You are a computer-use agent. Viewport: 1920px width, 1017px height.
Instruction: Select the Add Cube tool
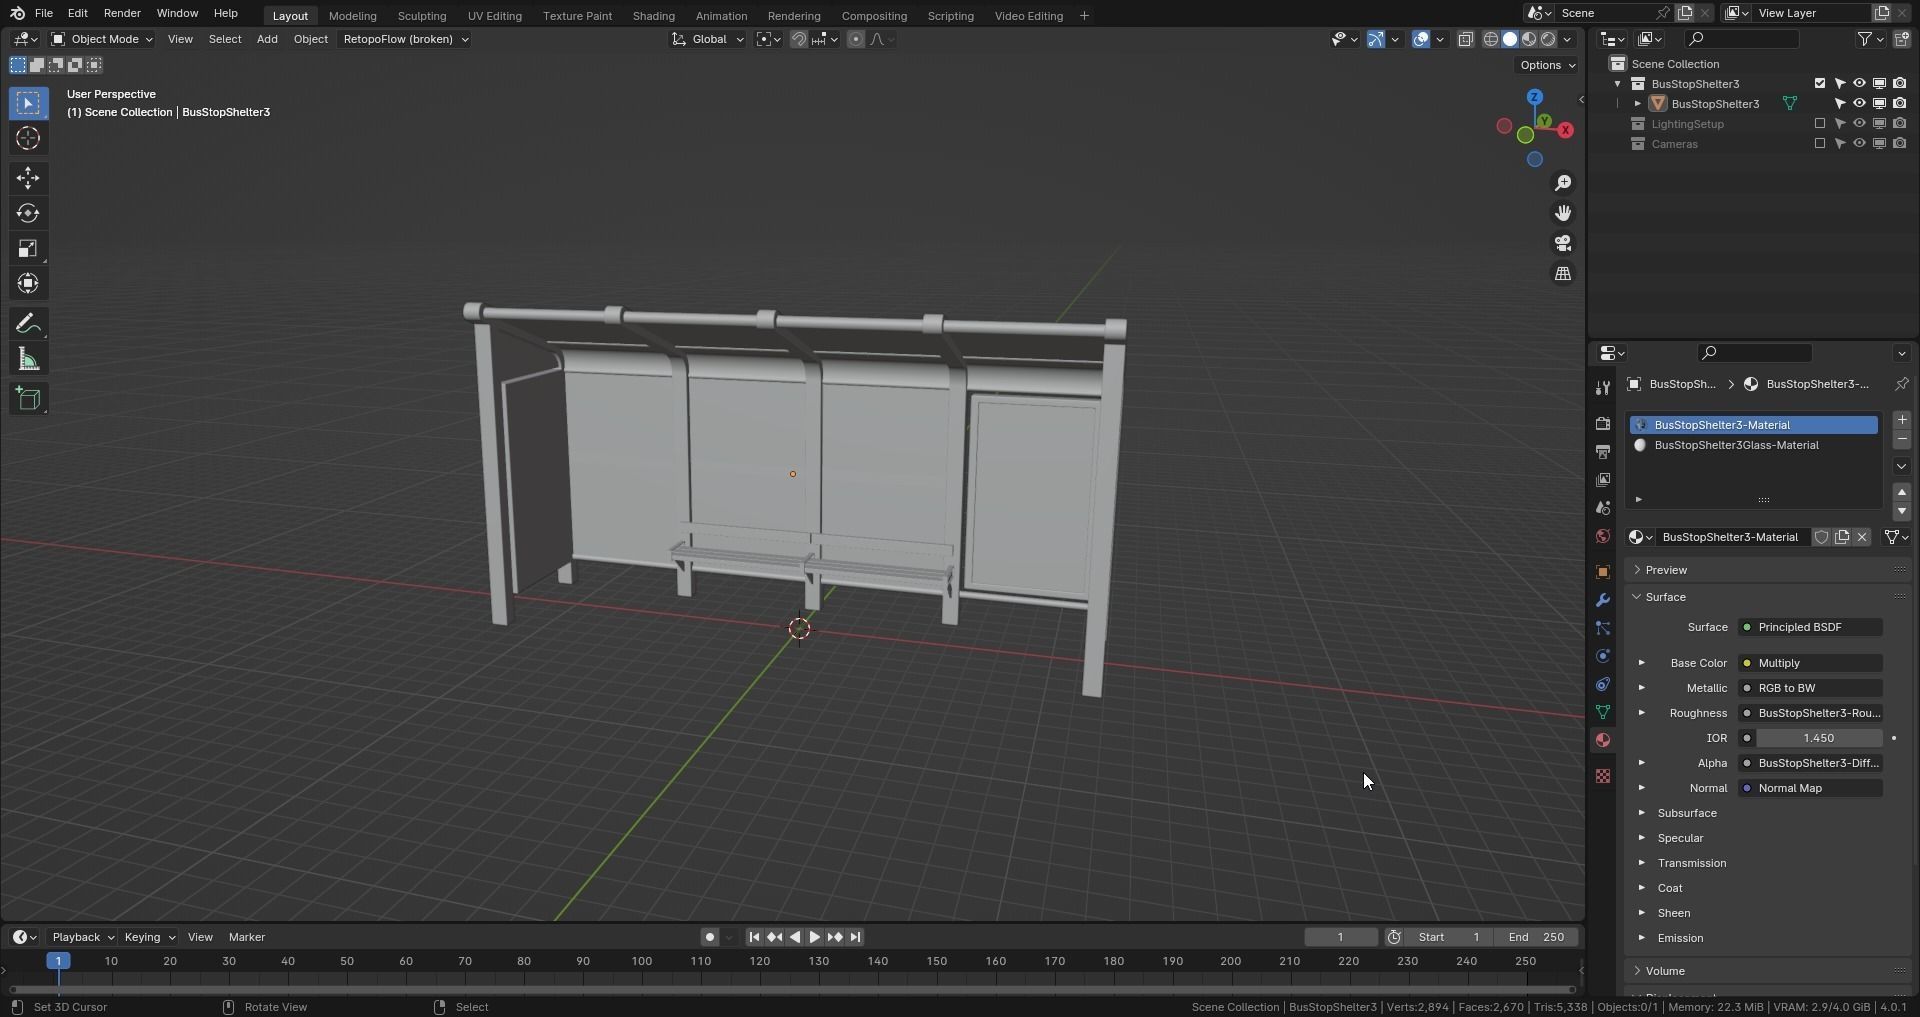pos(28,399)
